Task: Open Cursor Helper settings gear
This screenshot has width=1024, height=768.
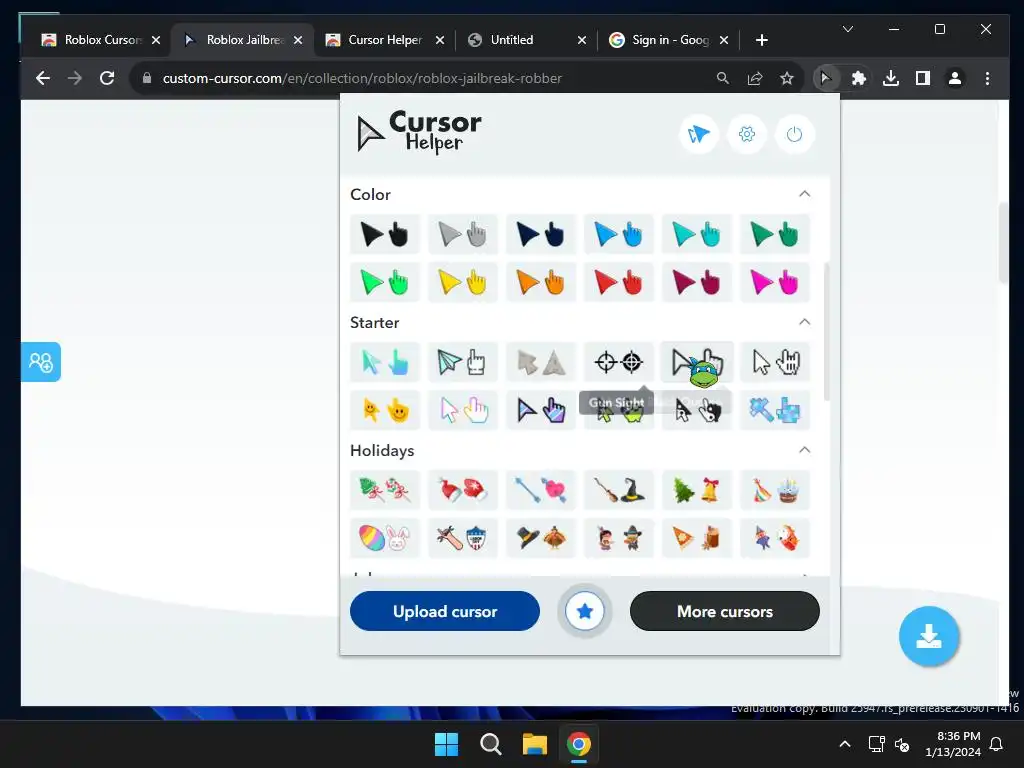Action: 746,134
